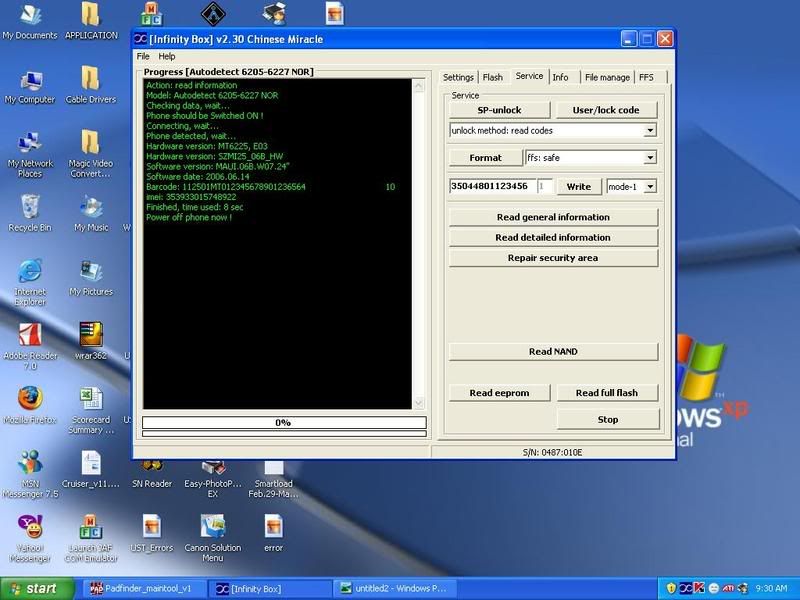The width and height of the screenshot is (800, 600).
Task: Click the Stop button
Action: pyautogui.click(x=608, y=419)
